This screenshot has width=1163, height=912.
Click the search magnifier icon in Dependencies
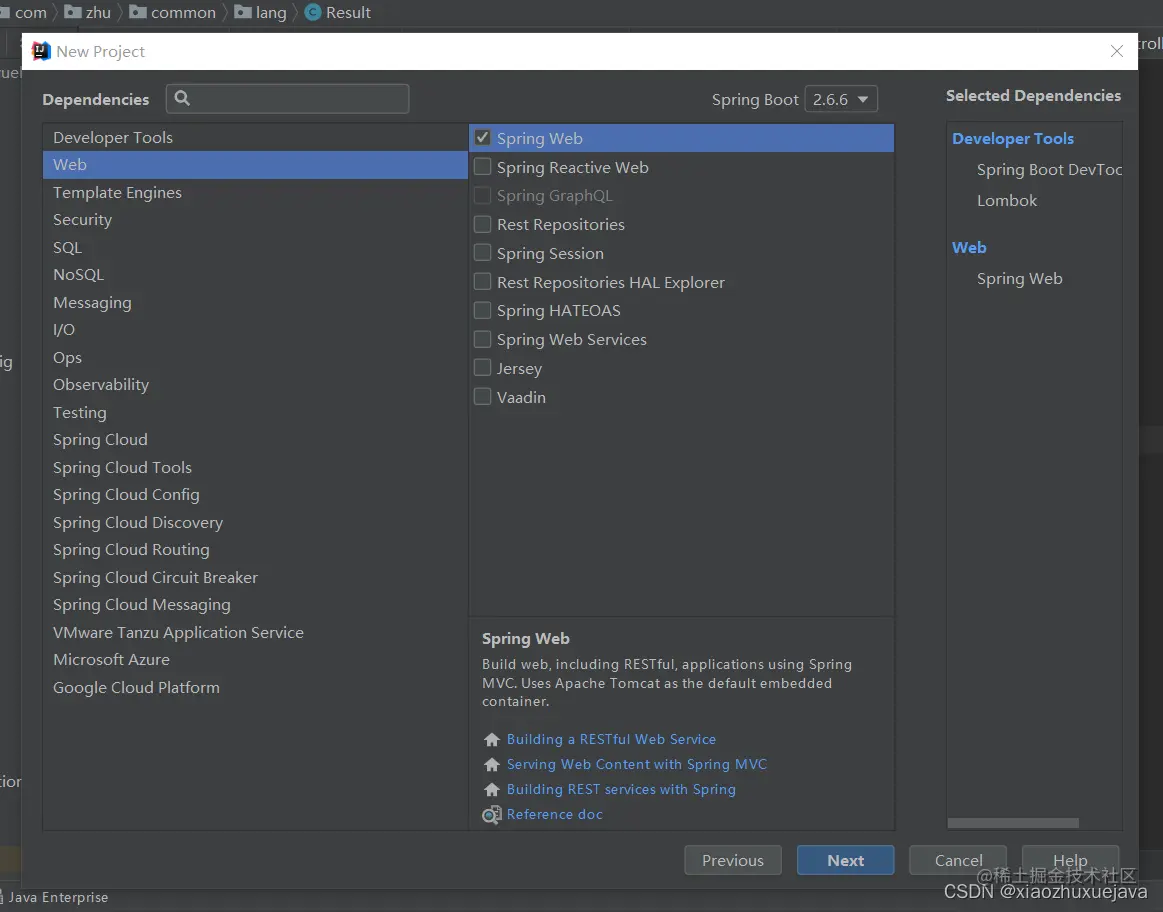pos(182,98)
